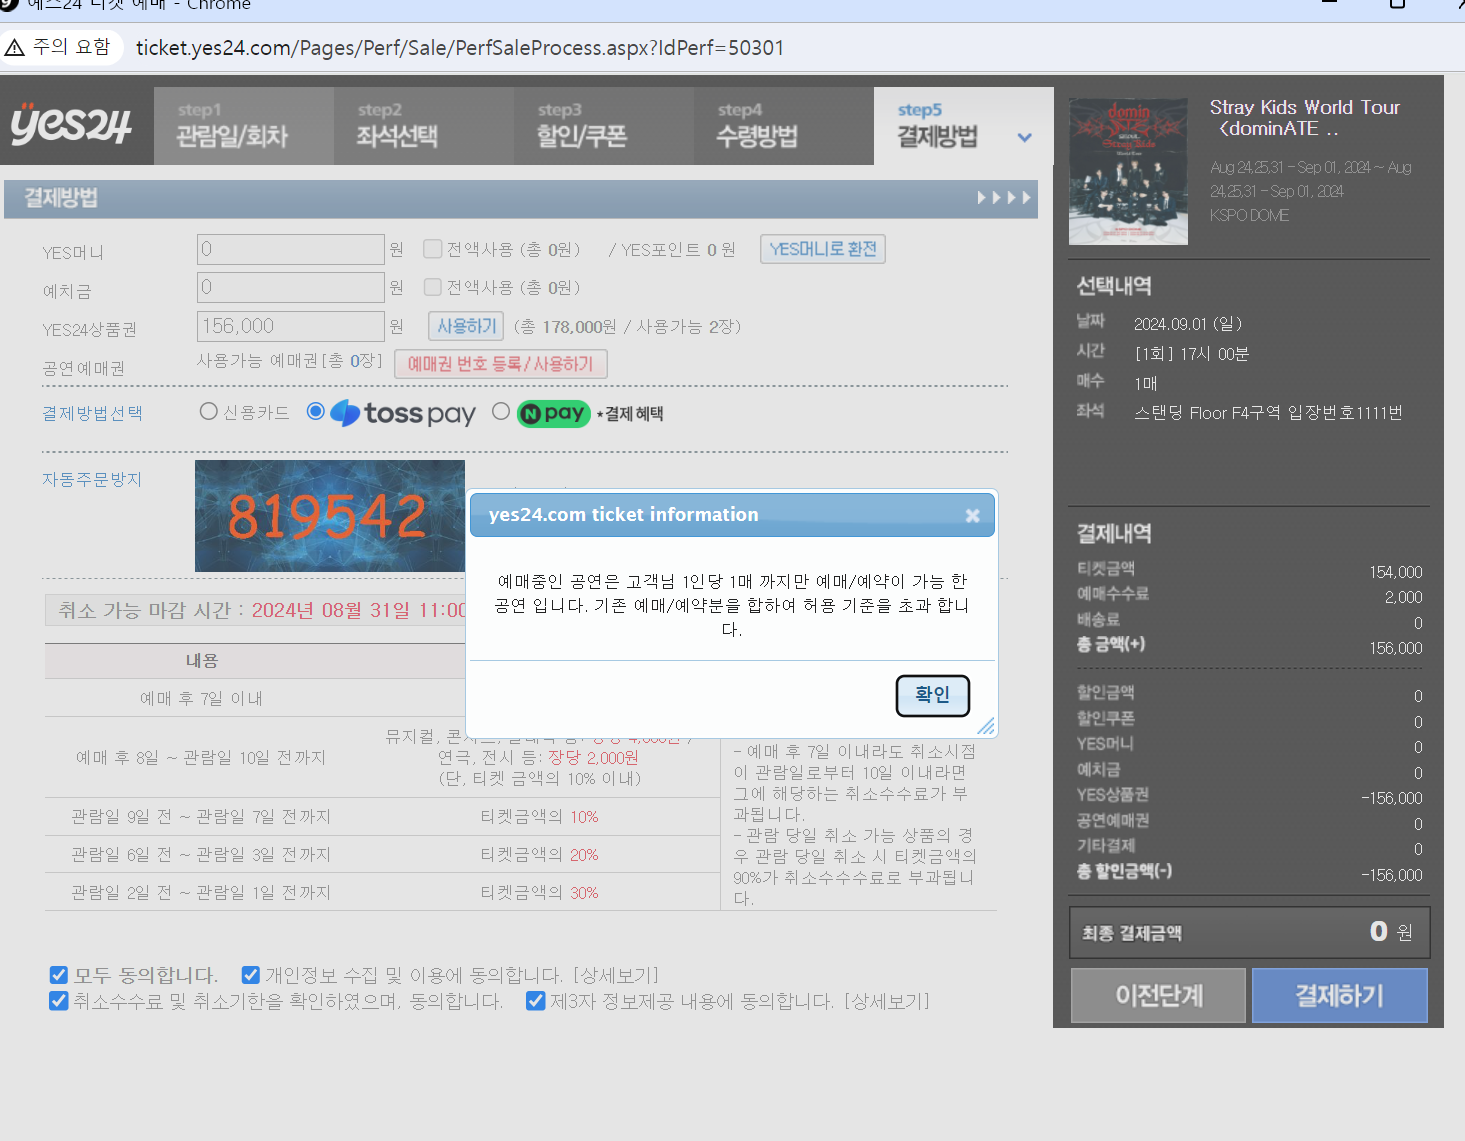Image resolution: width=1465 pixels, height=1141 pixels.
Task: Click 결제하기 button
Action: (x=1339, y=995)
